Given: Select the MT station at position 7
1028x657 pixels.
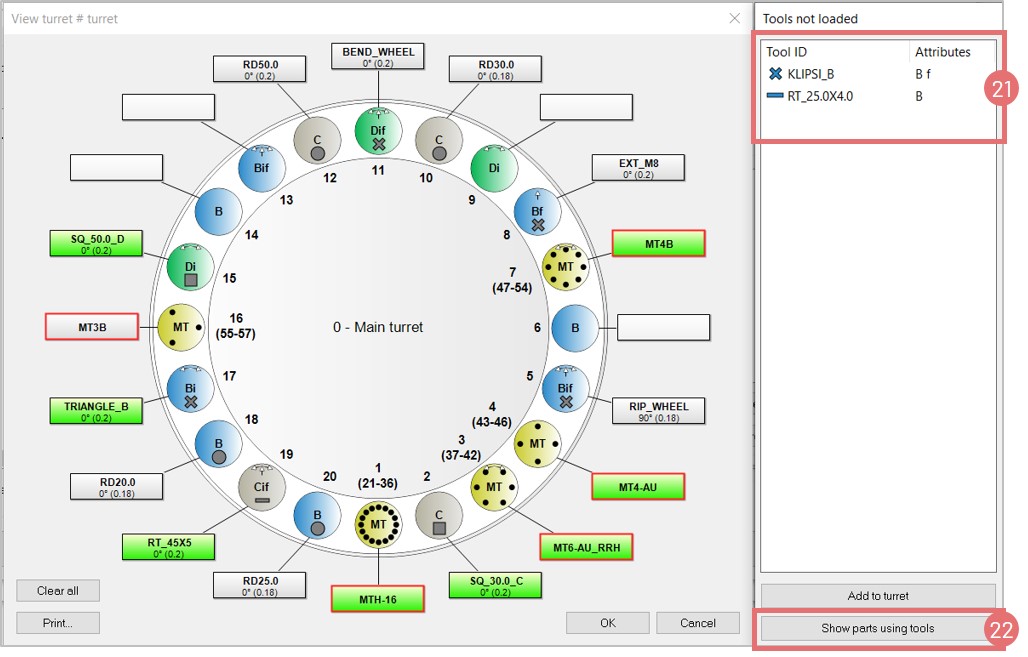Looking at the screenshot, I should pyautogui.click(x=565, y=266).
